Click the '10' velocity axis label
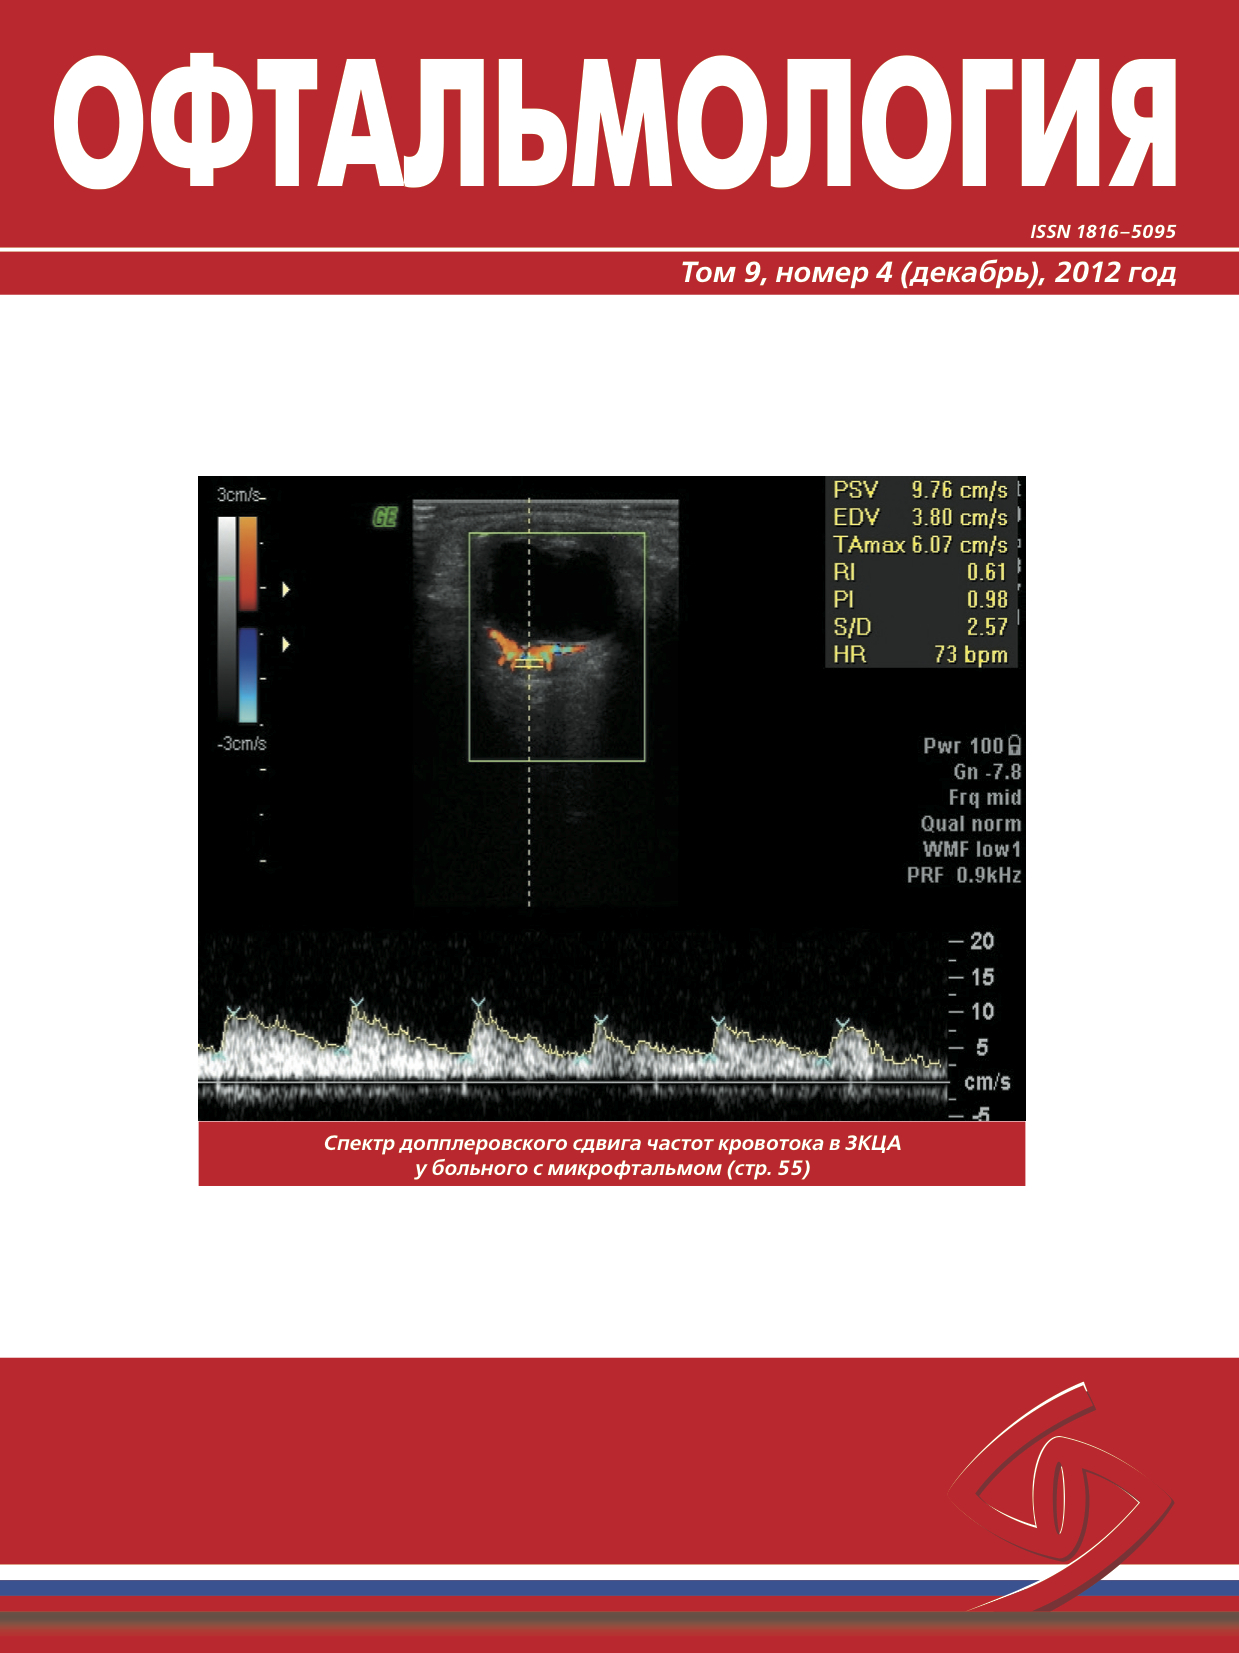This screenshot has width=1239, height=1653. (x=982, y=1012)
